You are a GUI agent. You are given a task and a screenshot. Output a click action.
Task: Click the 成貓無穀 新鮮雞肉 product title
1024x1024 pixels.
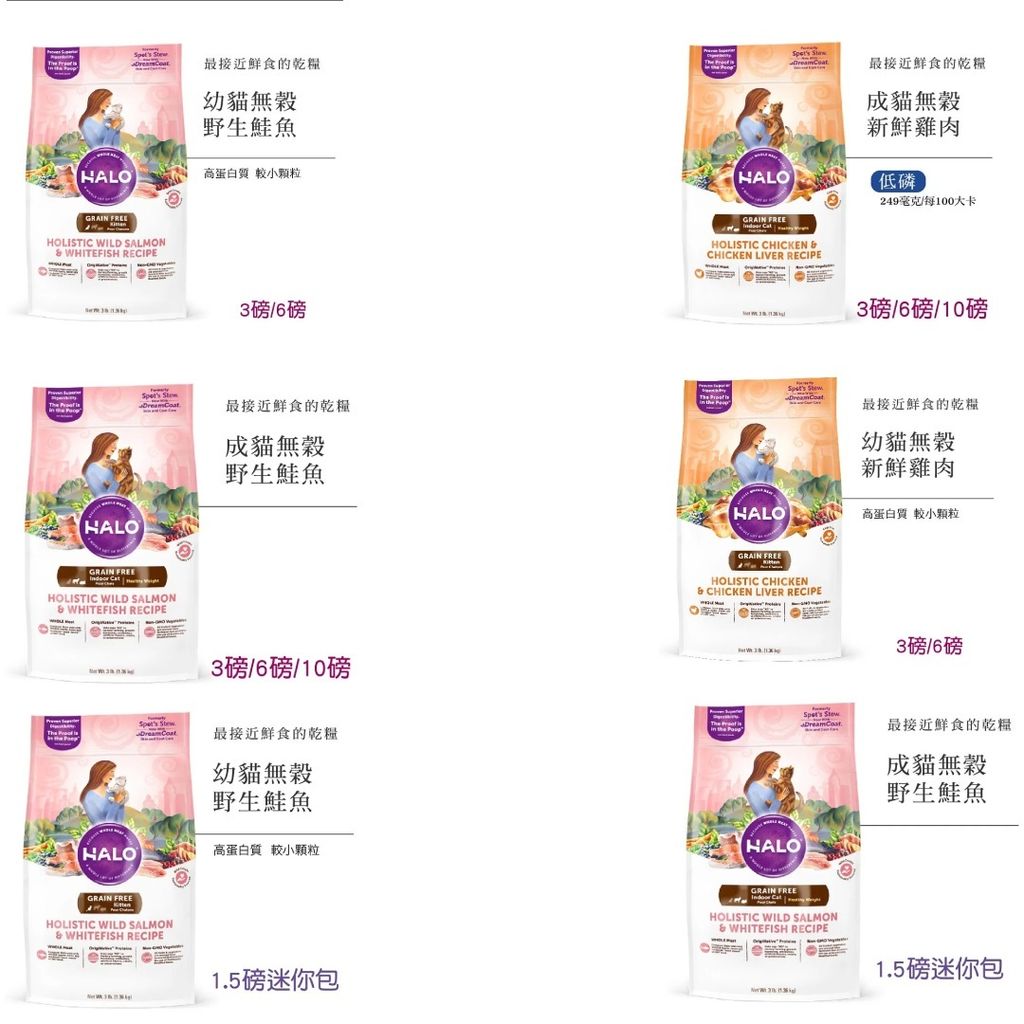click(x=913, y=114)
